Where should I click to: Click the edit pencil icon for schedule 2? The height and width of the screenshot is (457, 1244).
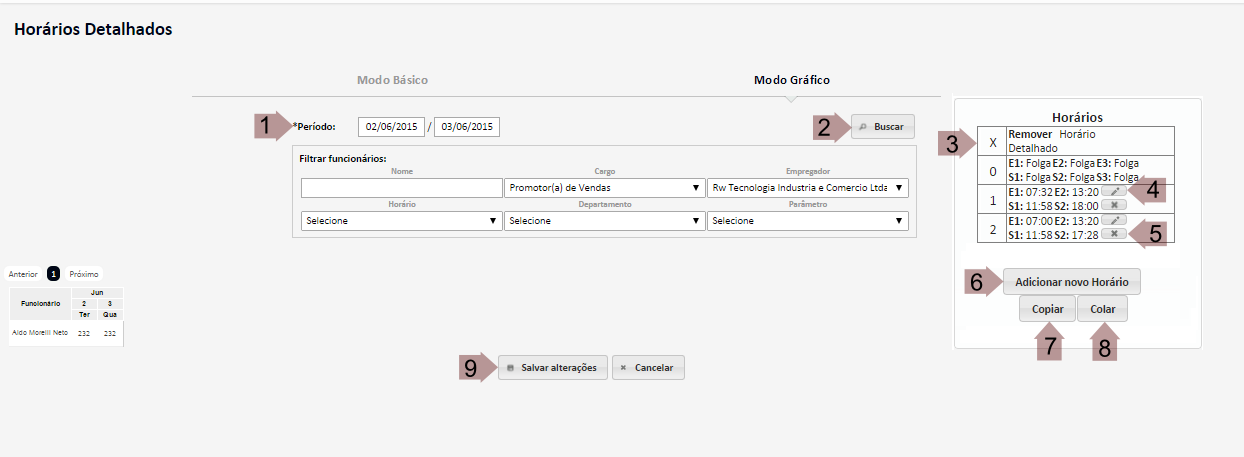coord(1114,220)
